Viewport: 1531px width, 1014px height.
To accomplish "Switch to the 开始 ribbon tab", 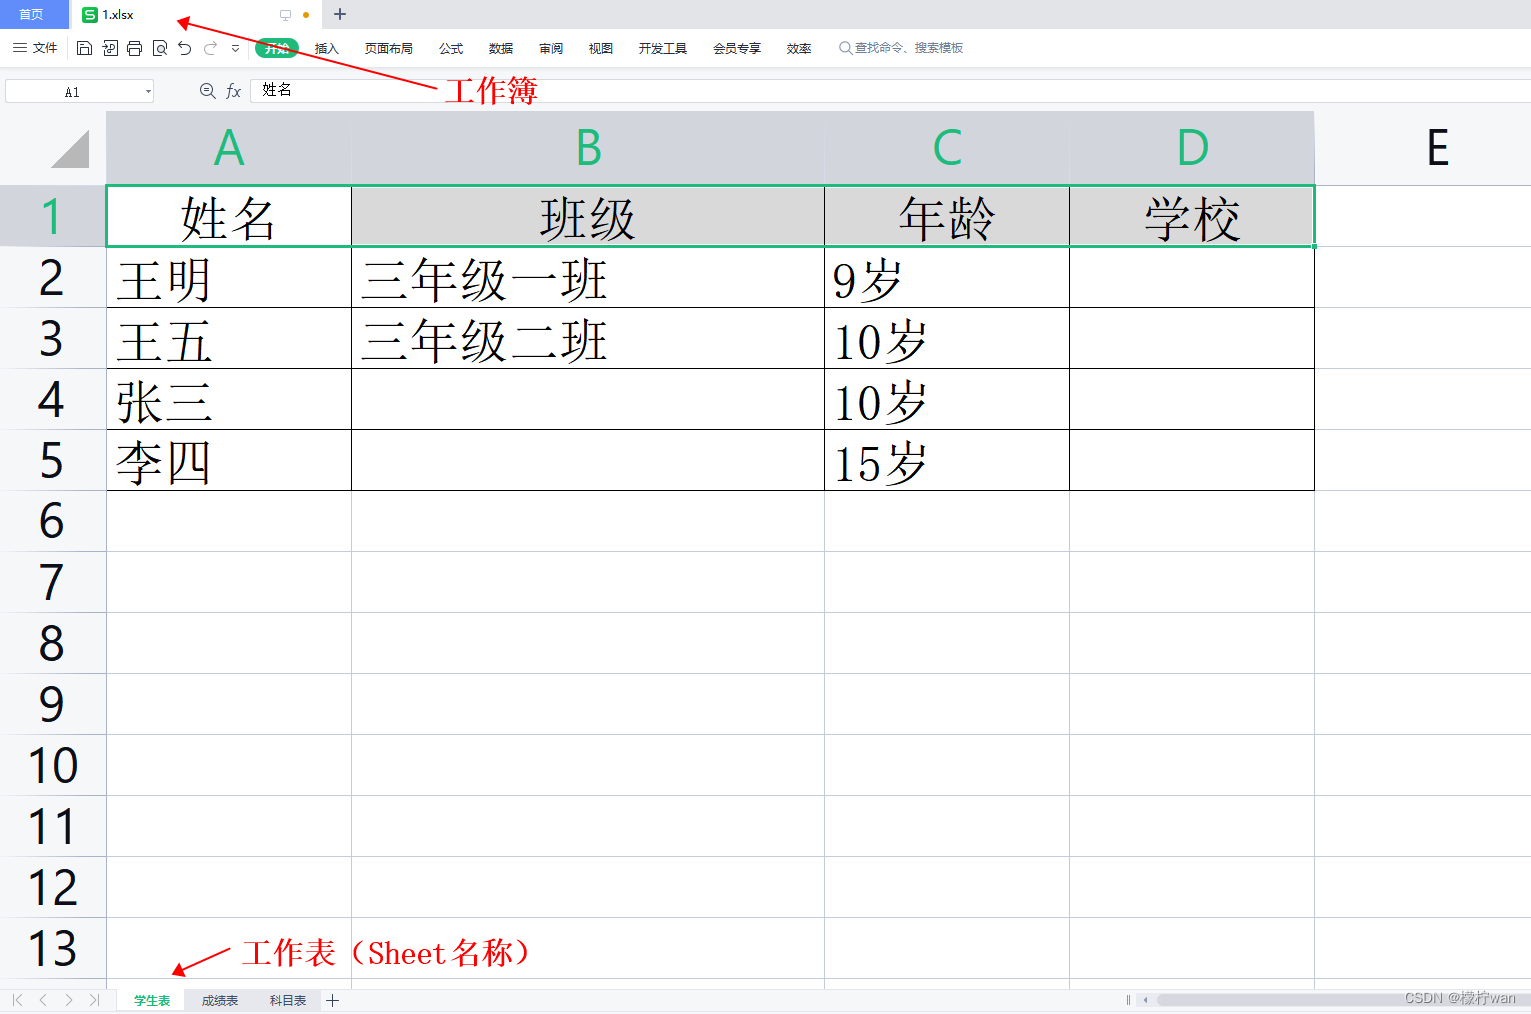I will [277, 48].
